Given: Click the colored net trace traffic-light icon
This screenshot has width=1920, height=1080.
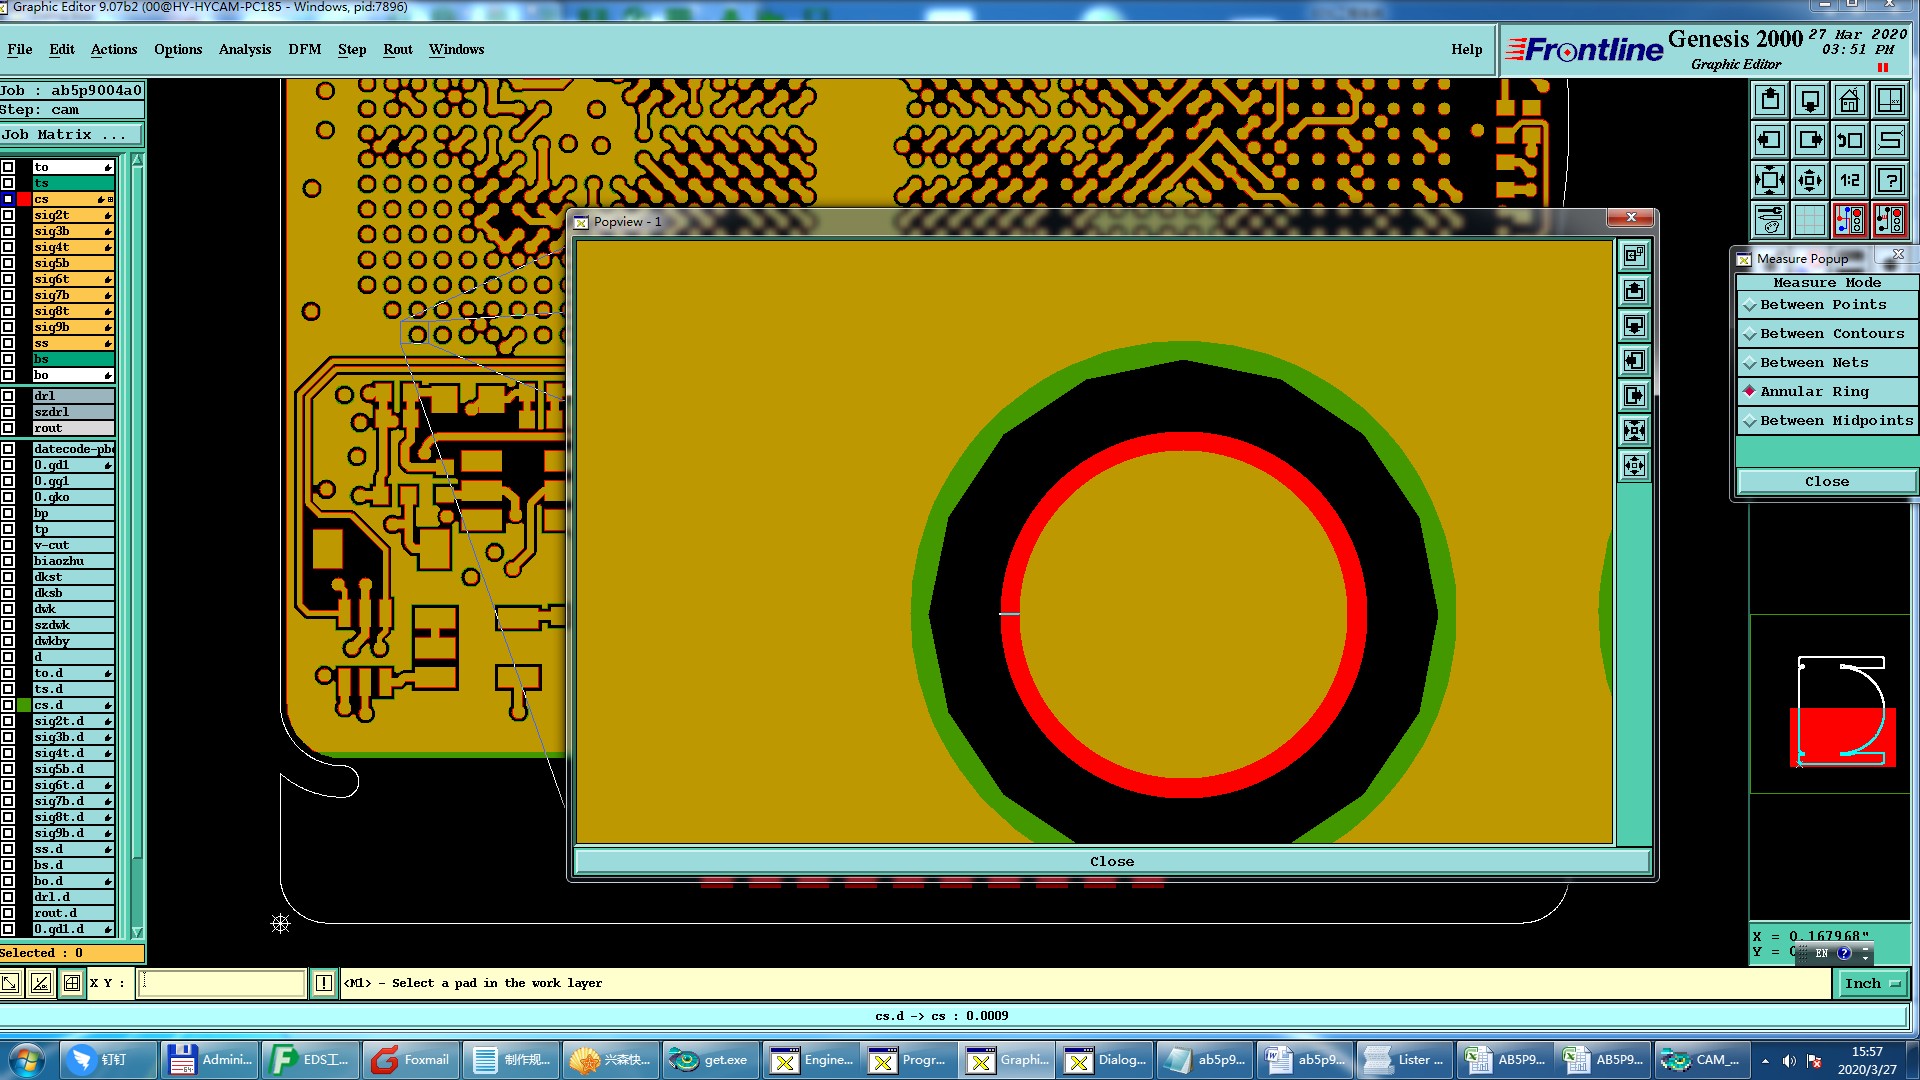Looking at the screenshot, I should coord(1850,220).
